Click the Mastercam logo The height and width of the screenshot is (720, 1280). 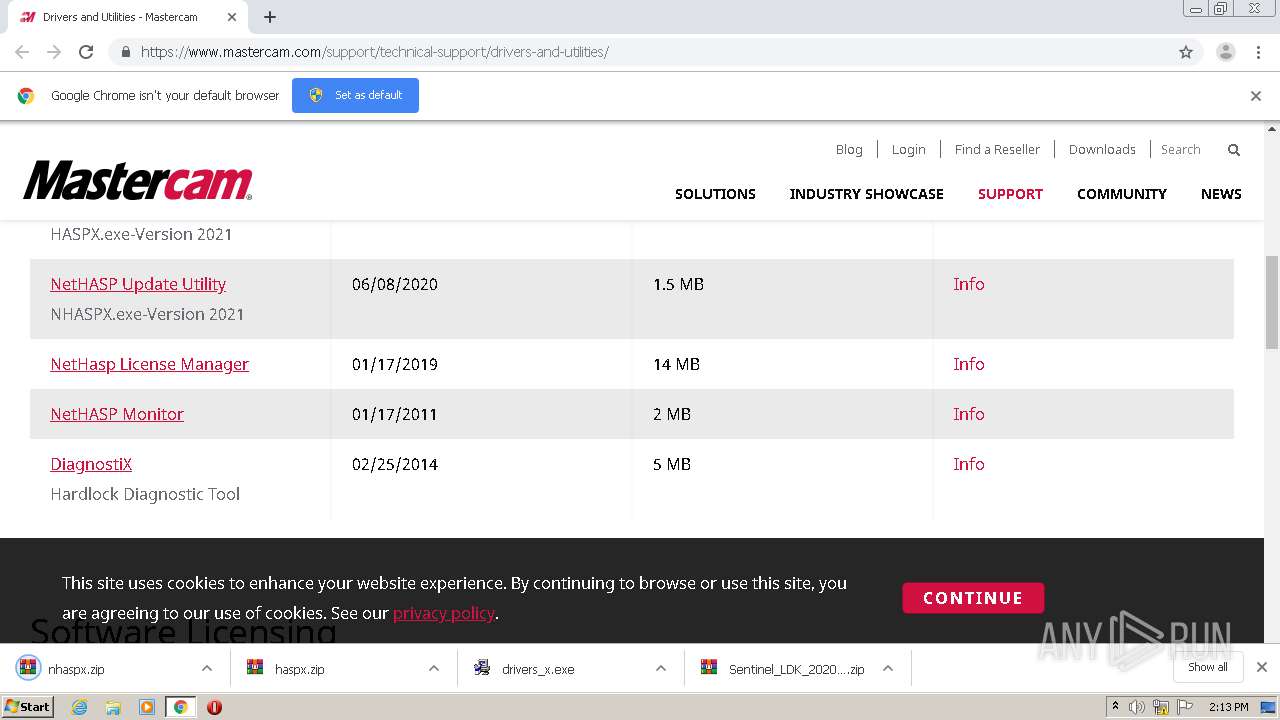pos(138,181)
